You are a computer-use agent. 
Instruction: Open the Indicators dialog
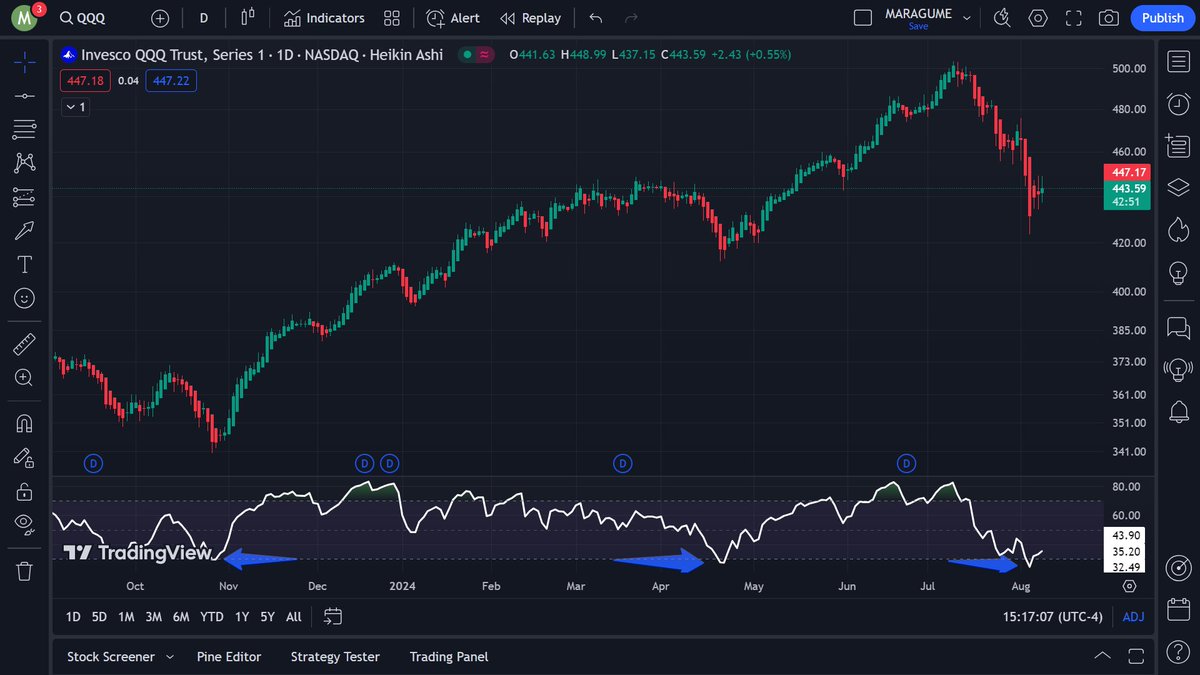click(x=324, y=18)
